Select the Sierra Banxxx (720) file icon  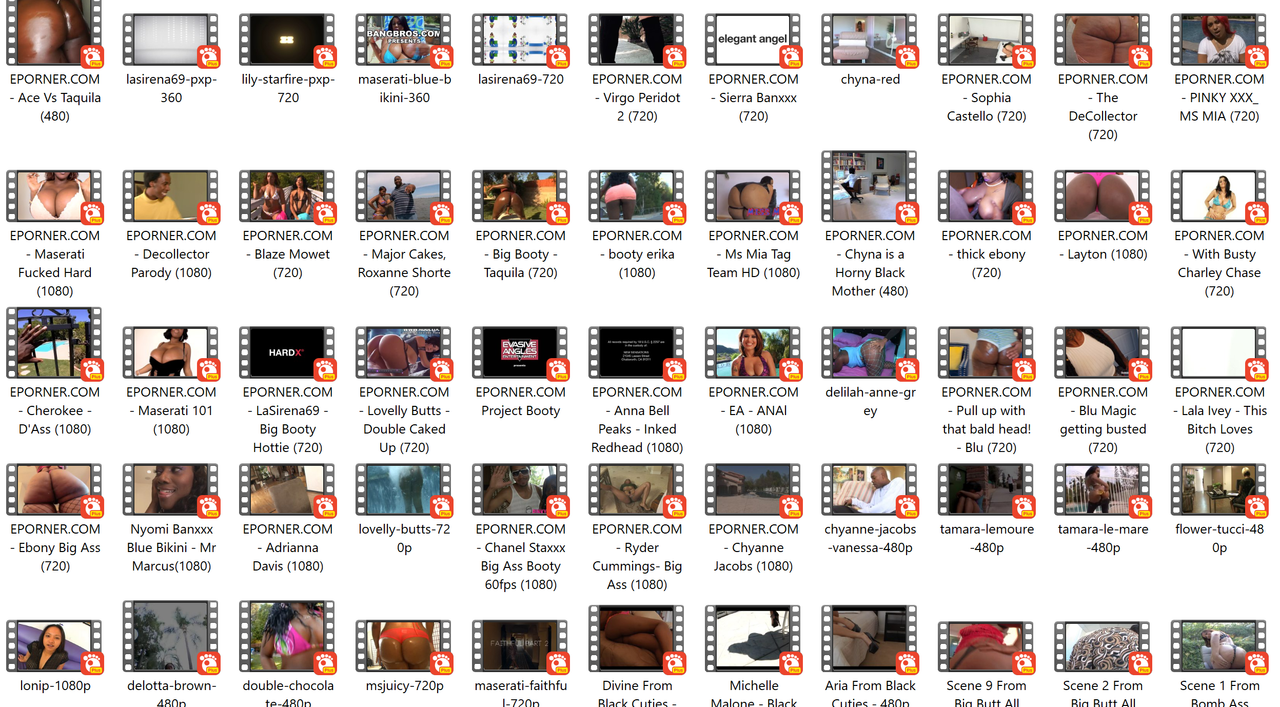[753, 40]
